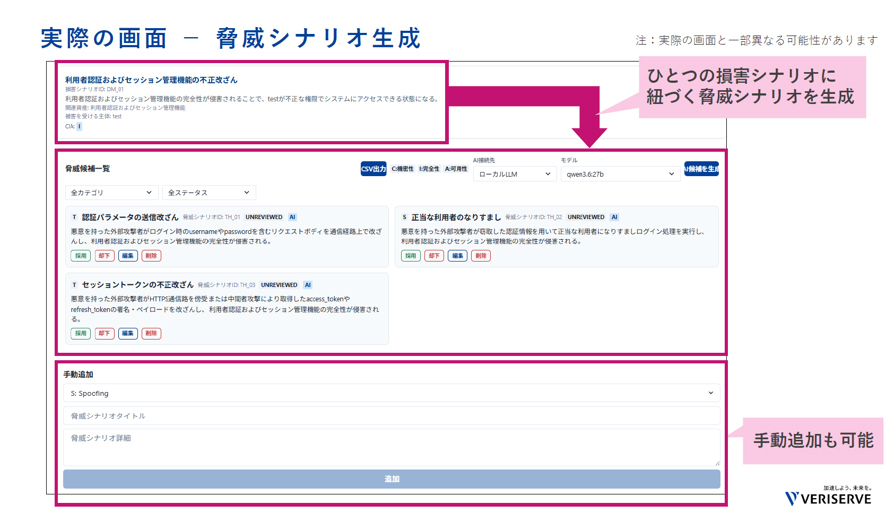The image size is (886, 513).
Task: Delete (削除) the 正当な利用者のなりすまし scenario
Action: (481, 256)
